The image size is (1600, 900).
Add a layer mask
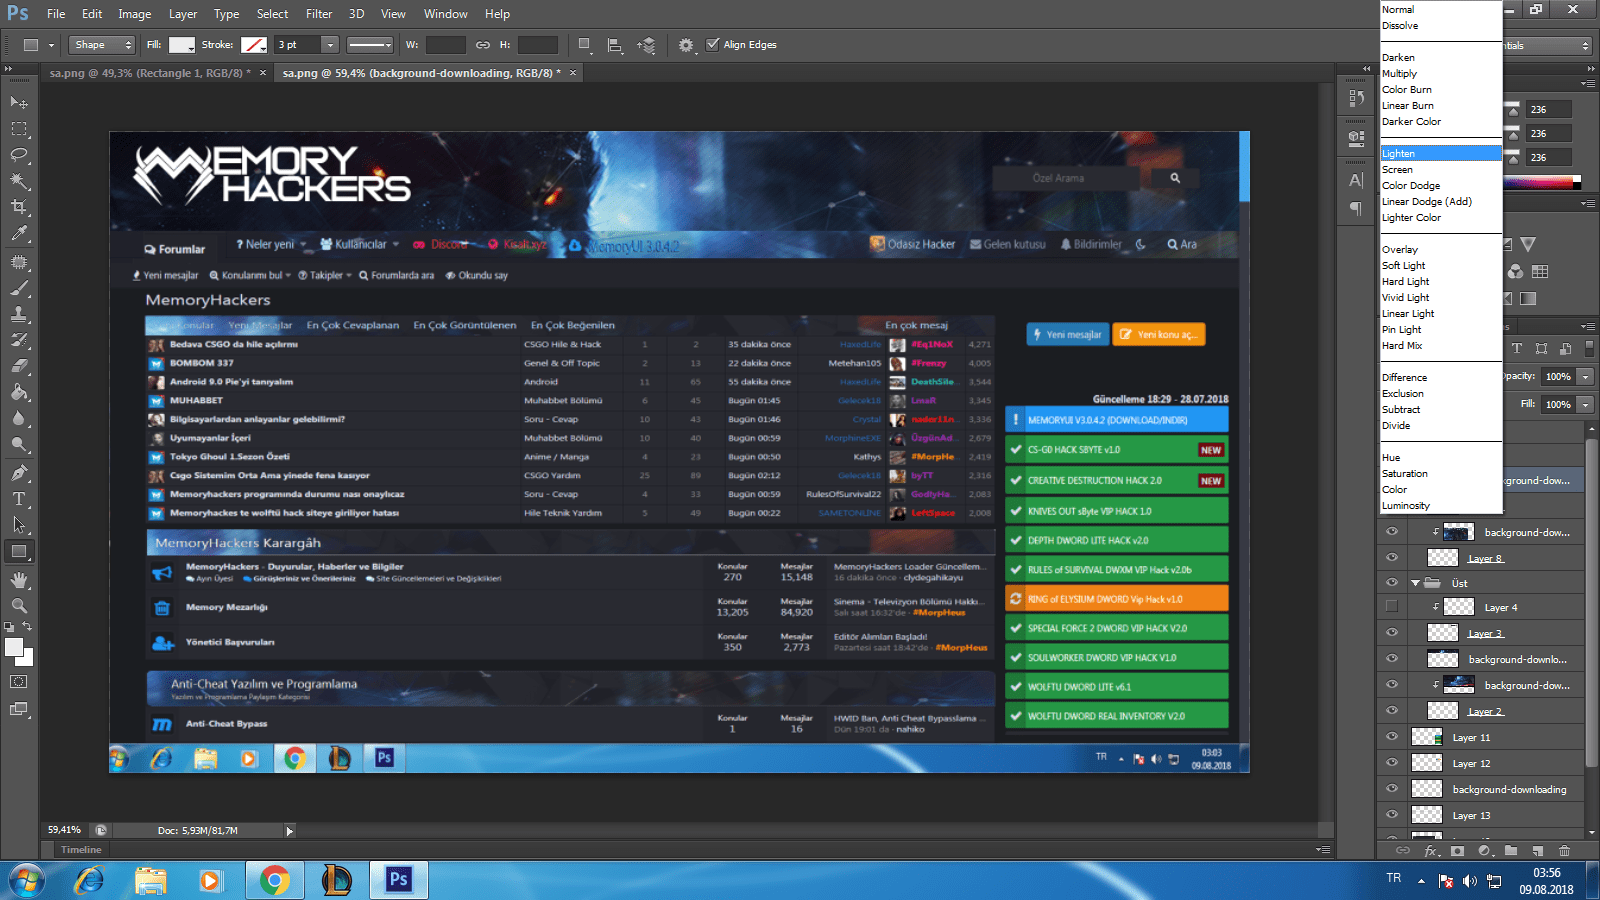coord(1458,851)
